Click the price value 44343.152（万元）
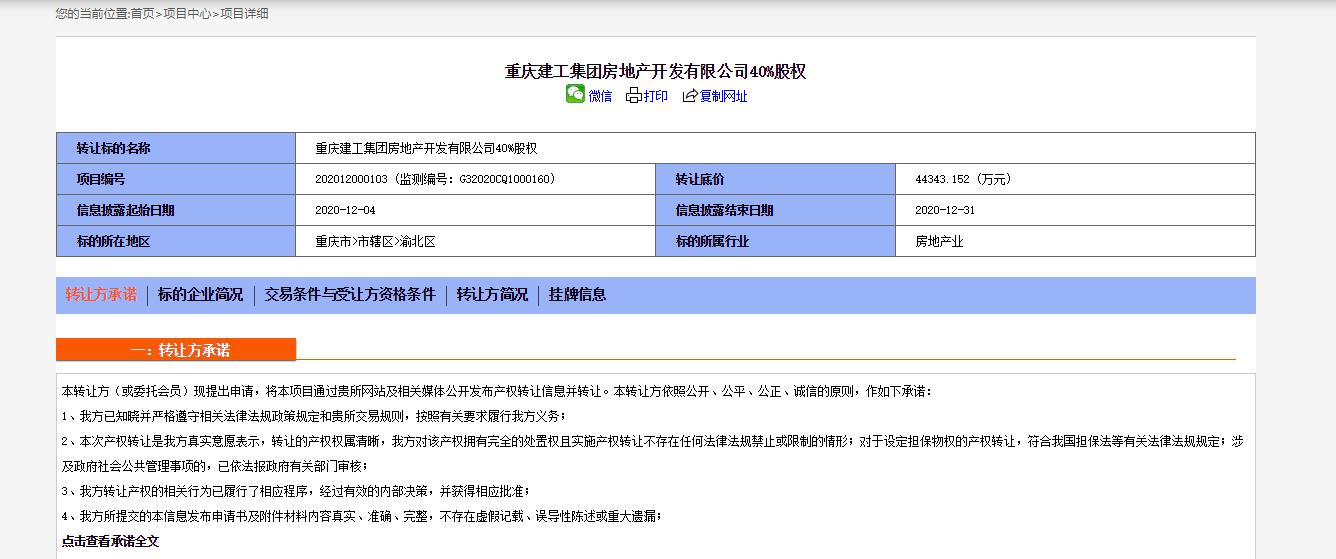This screenshot has height=559, width=1336. coord(965,179)
